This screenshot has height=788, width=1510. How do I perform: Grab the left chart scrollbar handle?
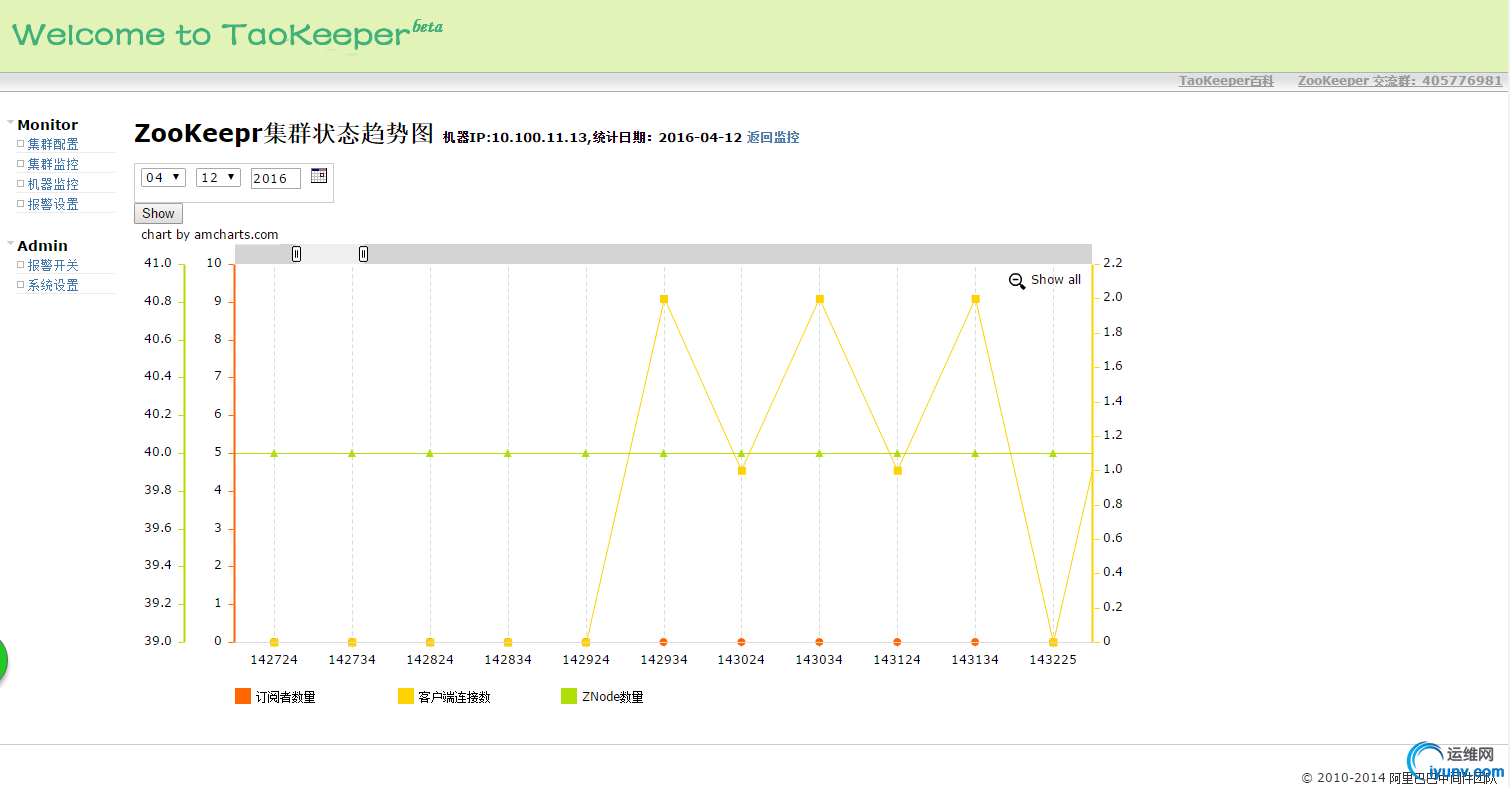point(296,254)
